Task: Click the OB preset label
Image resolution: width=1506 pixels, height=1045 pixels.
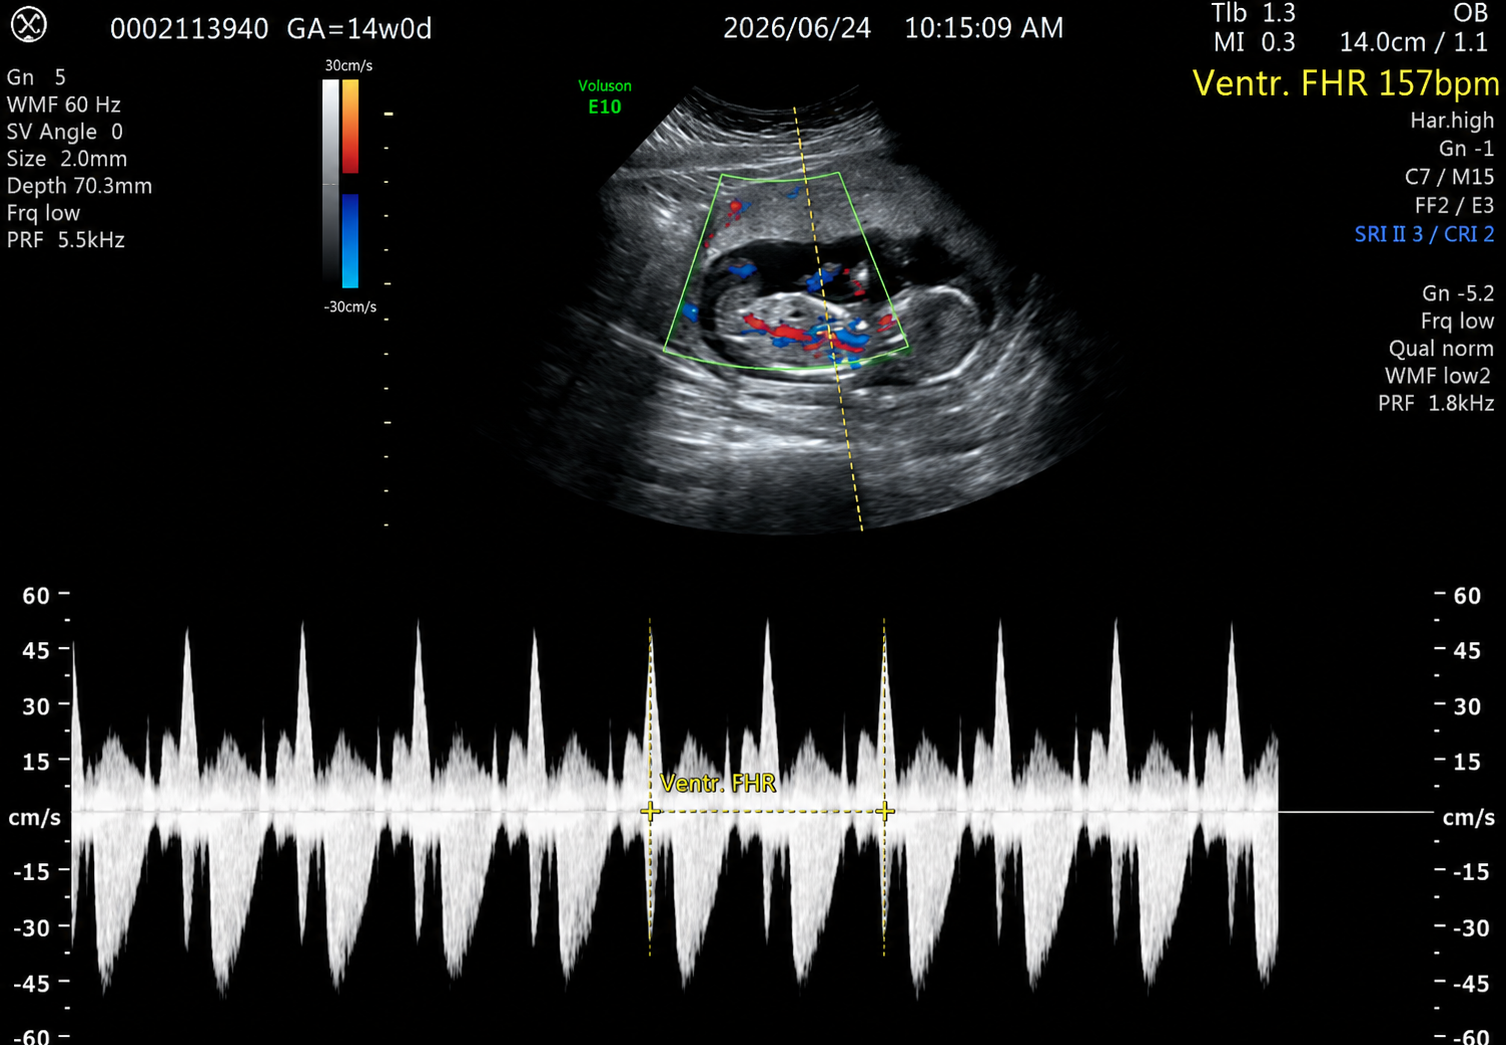Action: [1470, 13]
